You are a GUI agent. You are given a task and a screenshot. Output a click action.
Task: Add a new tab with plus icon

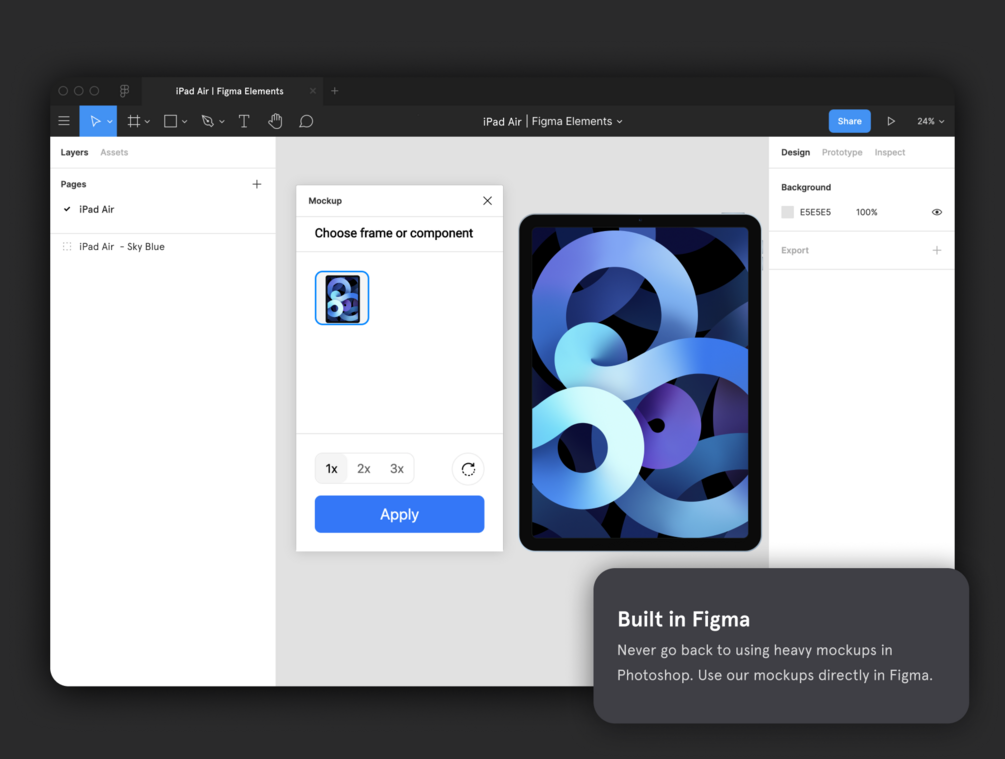(335, 91)
